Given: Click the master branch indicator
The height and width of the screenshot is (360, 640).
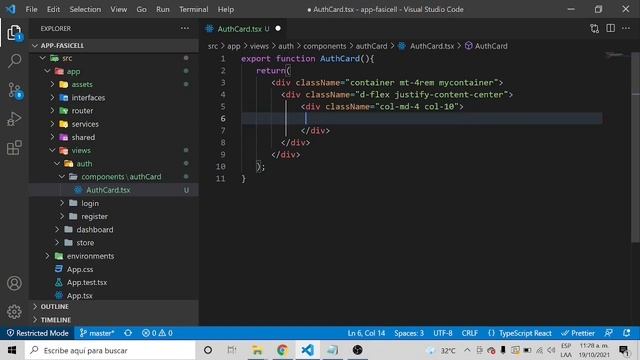Looking at the screenshot, I should click(x=97, y=333).
